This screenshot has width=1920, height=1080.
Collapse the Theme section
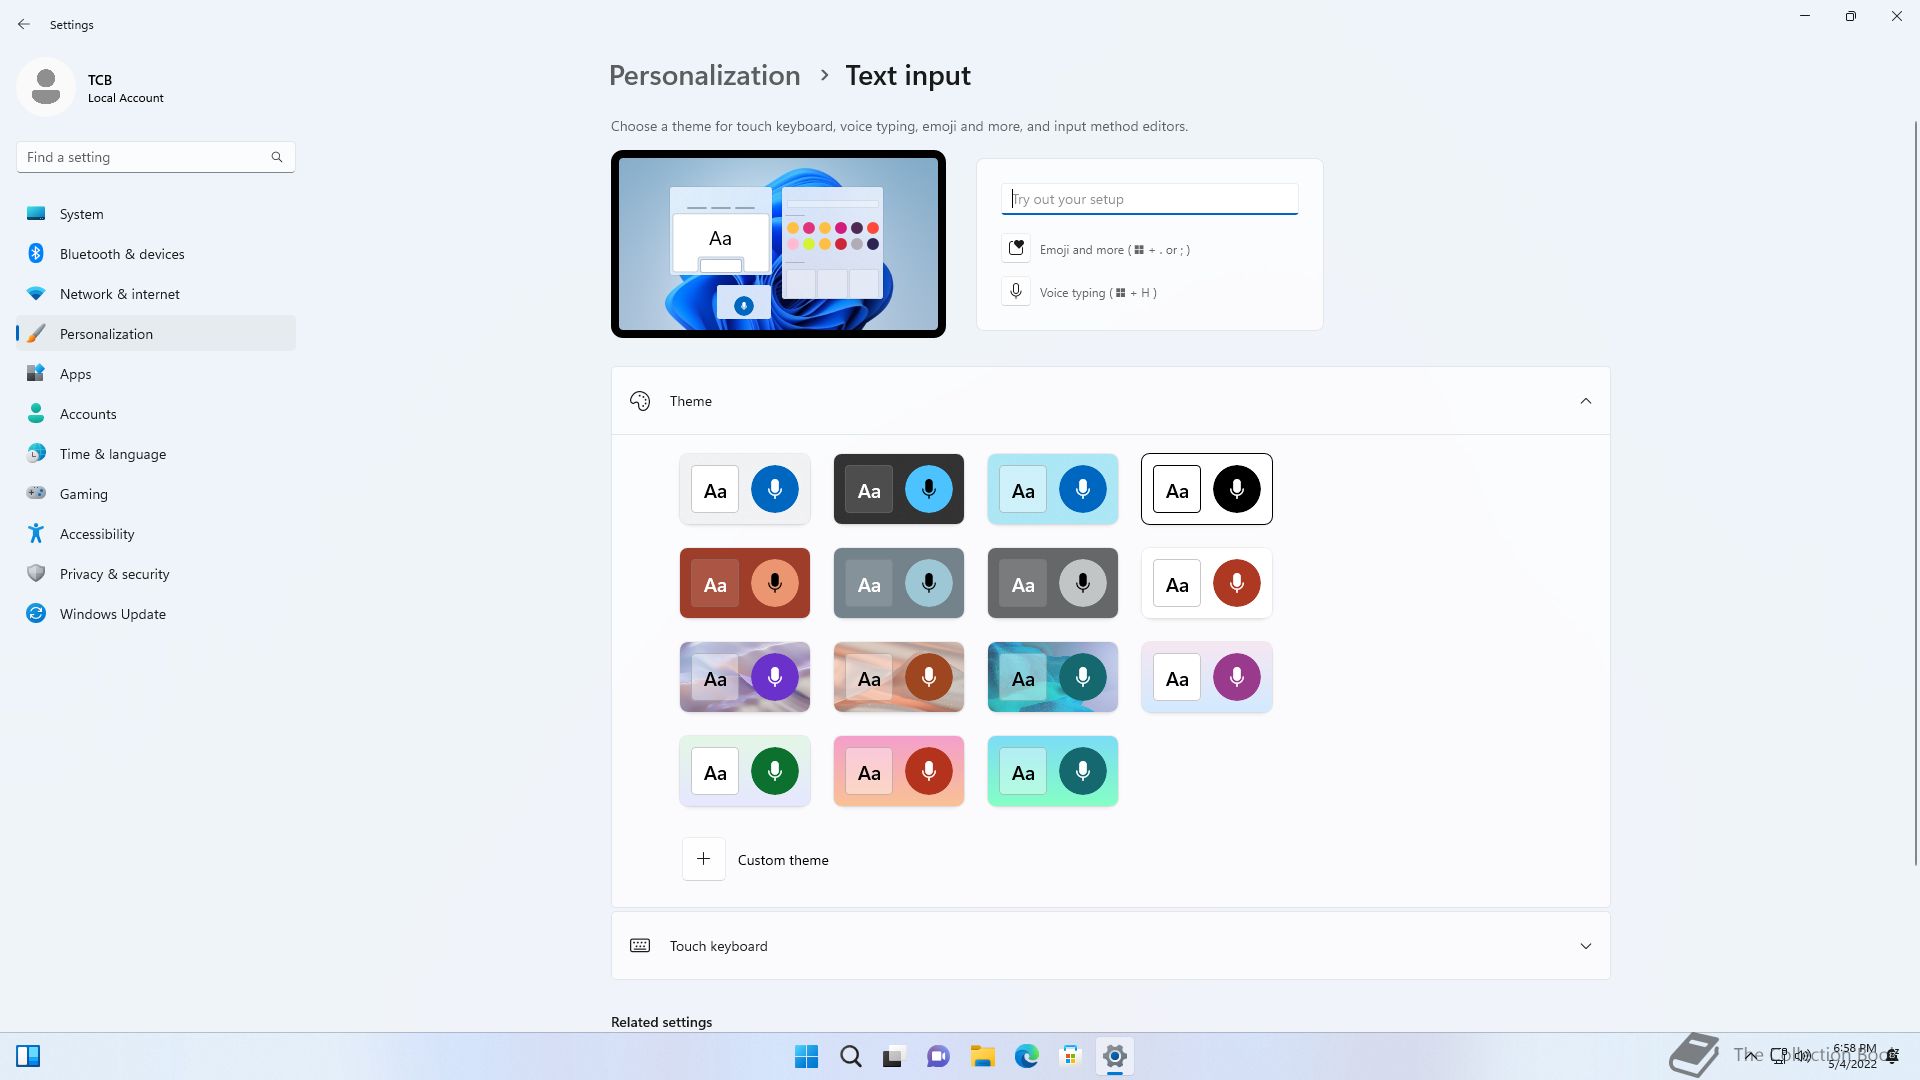(1585, 401)
